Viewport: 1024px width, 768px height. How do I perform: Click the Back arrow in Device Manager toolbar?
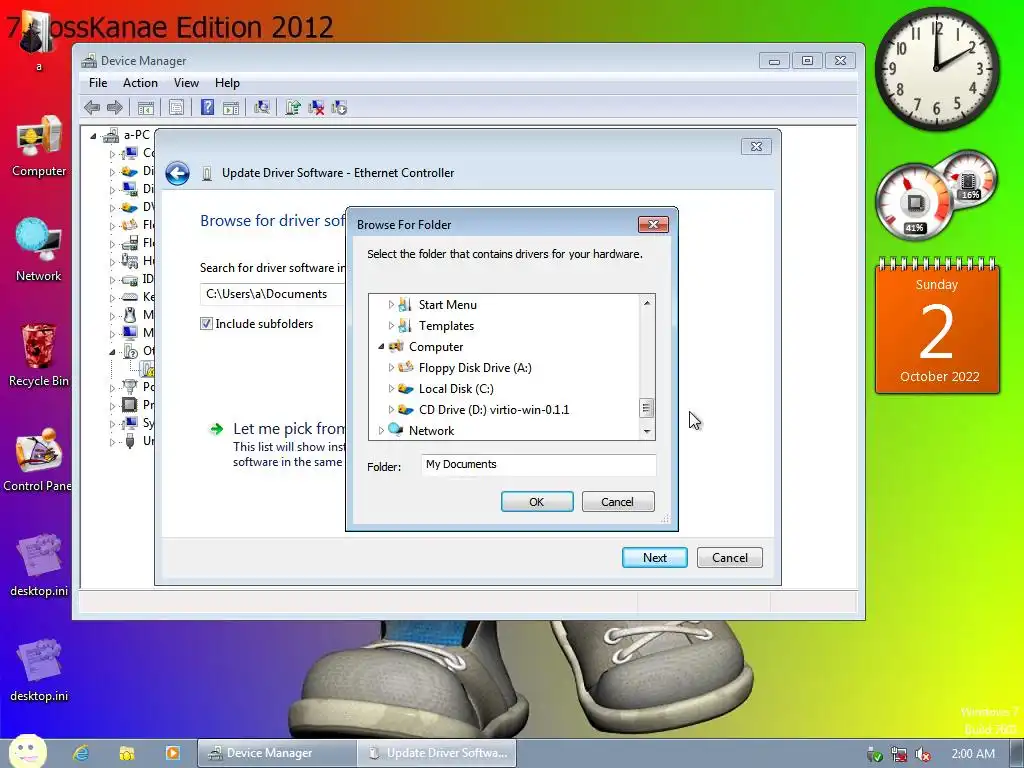92,107
